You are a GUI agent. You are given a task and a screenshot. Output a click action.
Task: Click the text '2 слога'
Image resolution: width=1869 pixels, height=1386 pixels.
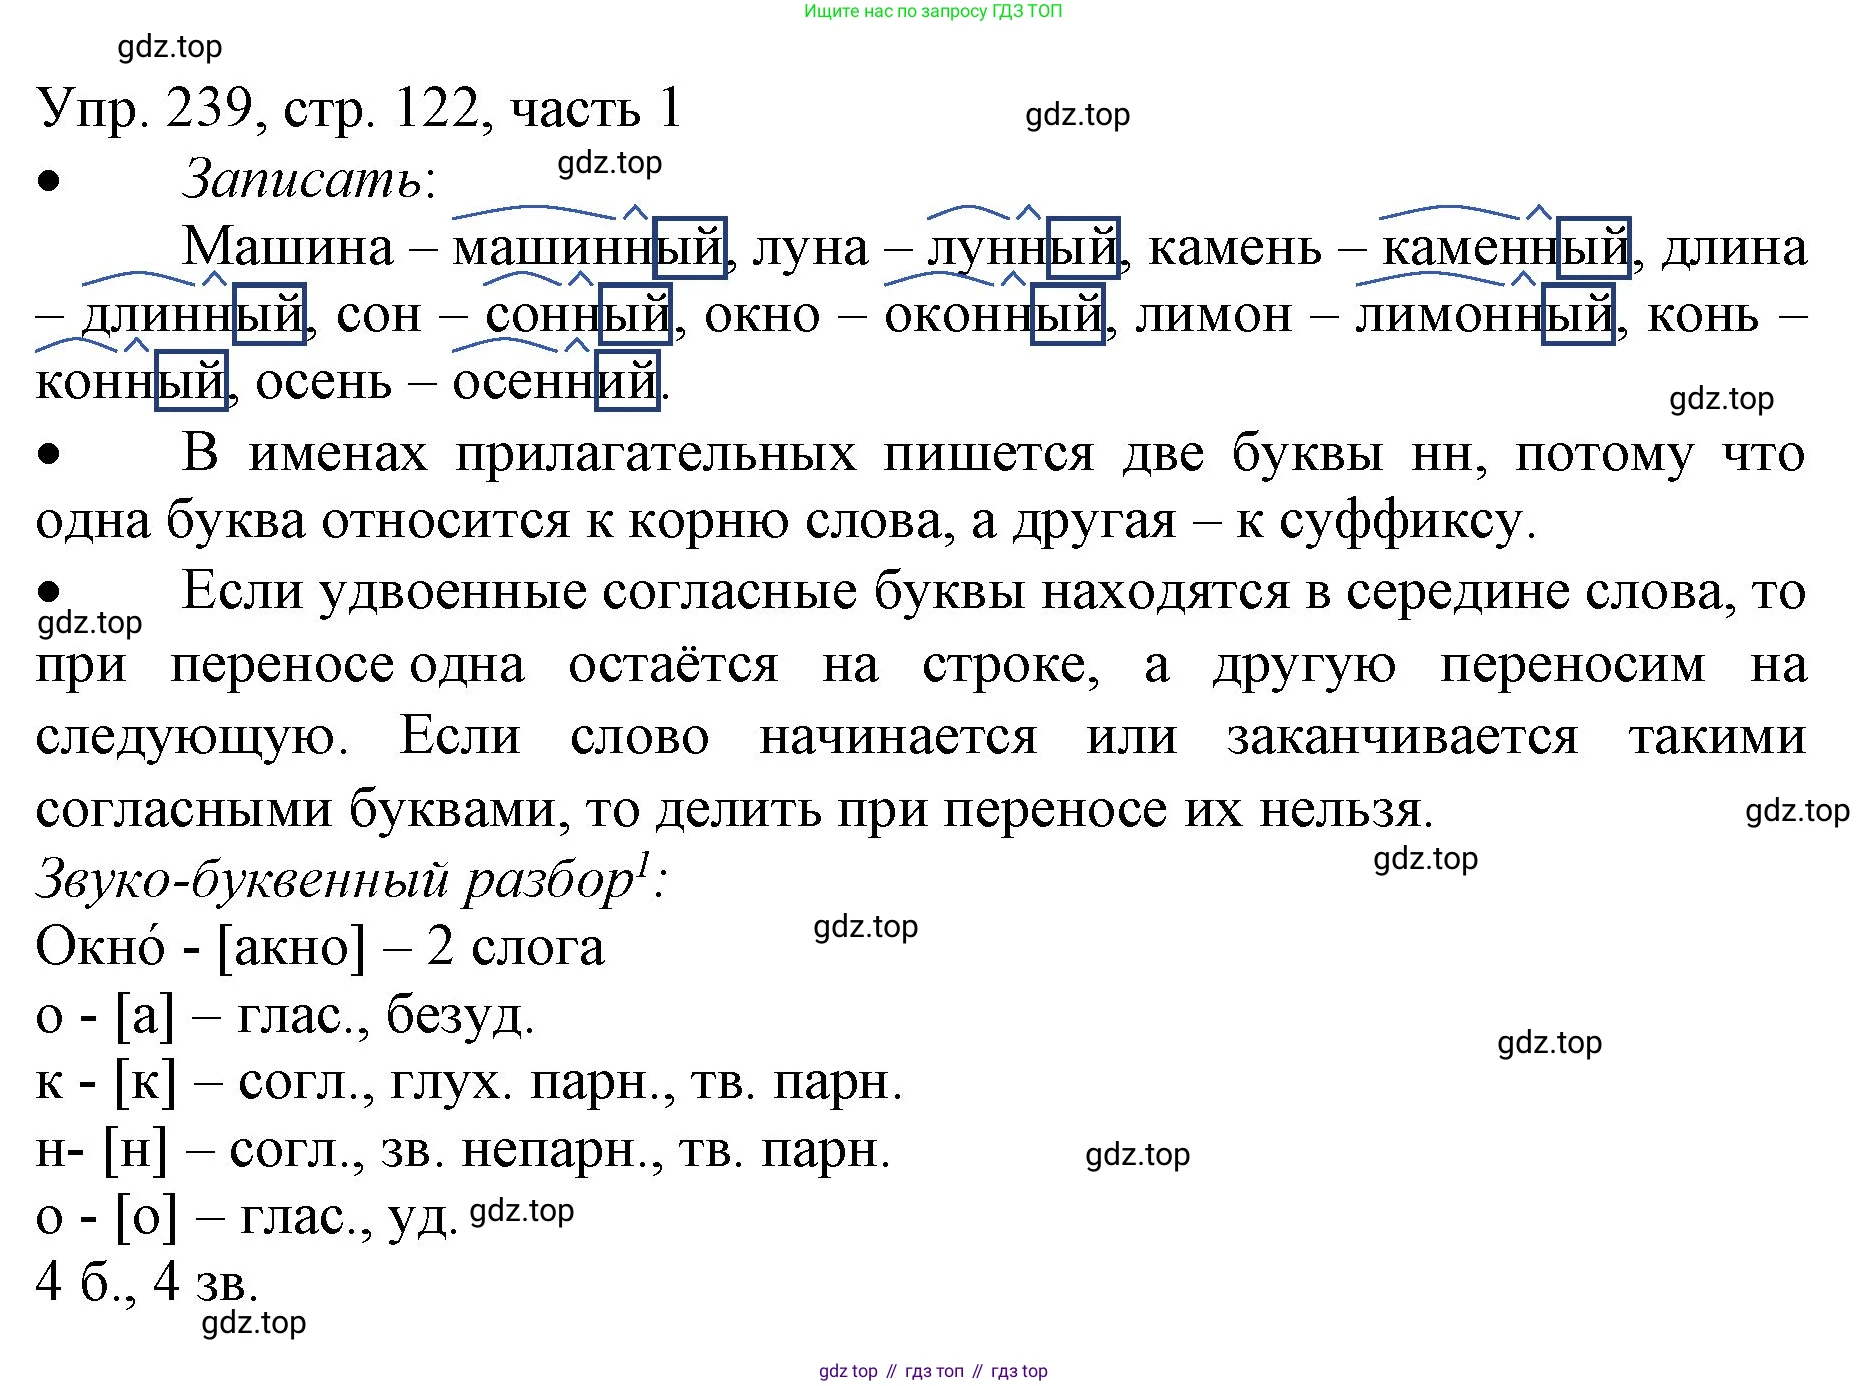click(515, 946)
